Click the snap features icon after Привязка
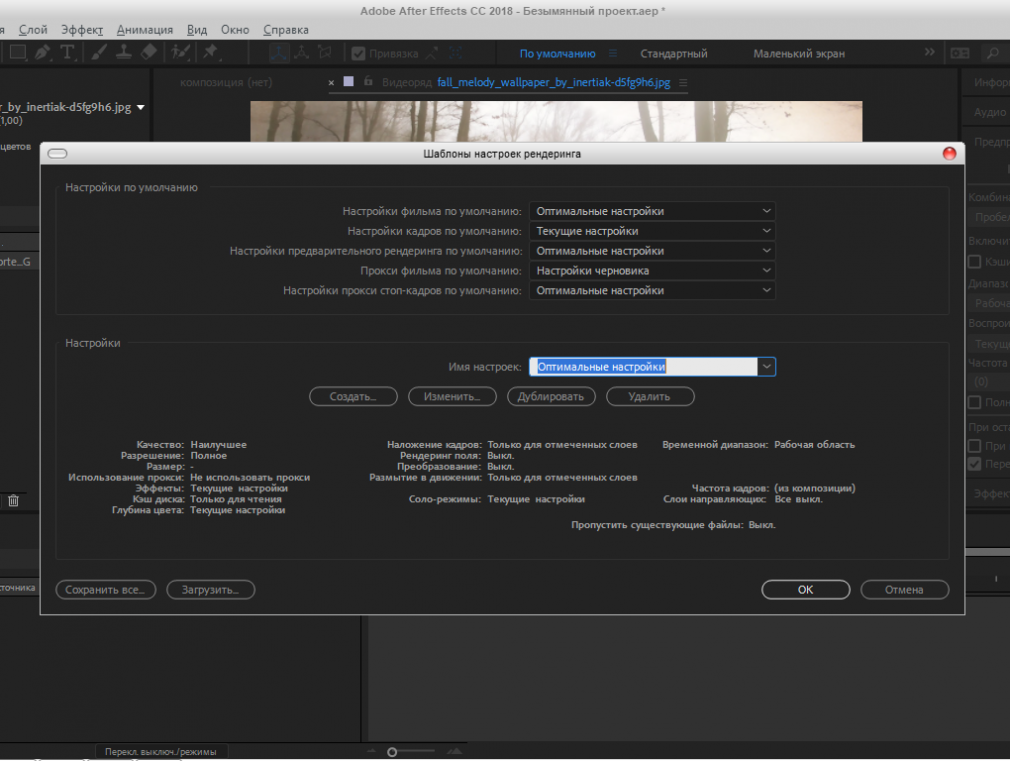 coord(455,53)
